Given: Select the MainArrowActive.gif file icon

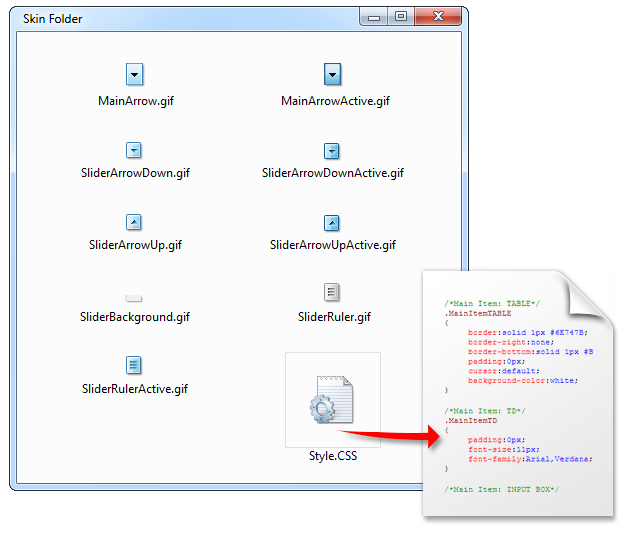Looking at the screenshot, I should 332,74.
